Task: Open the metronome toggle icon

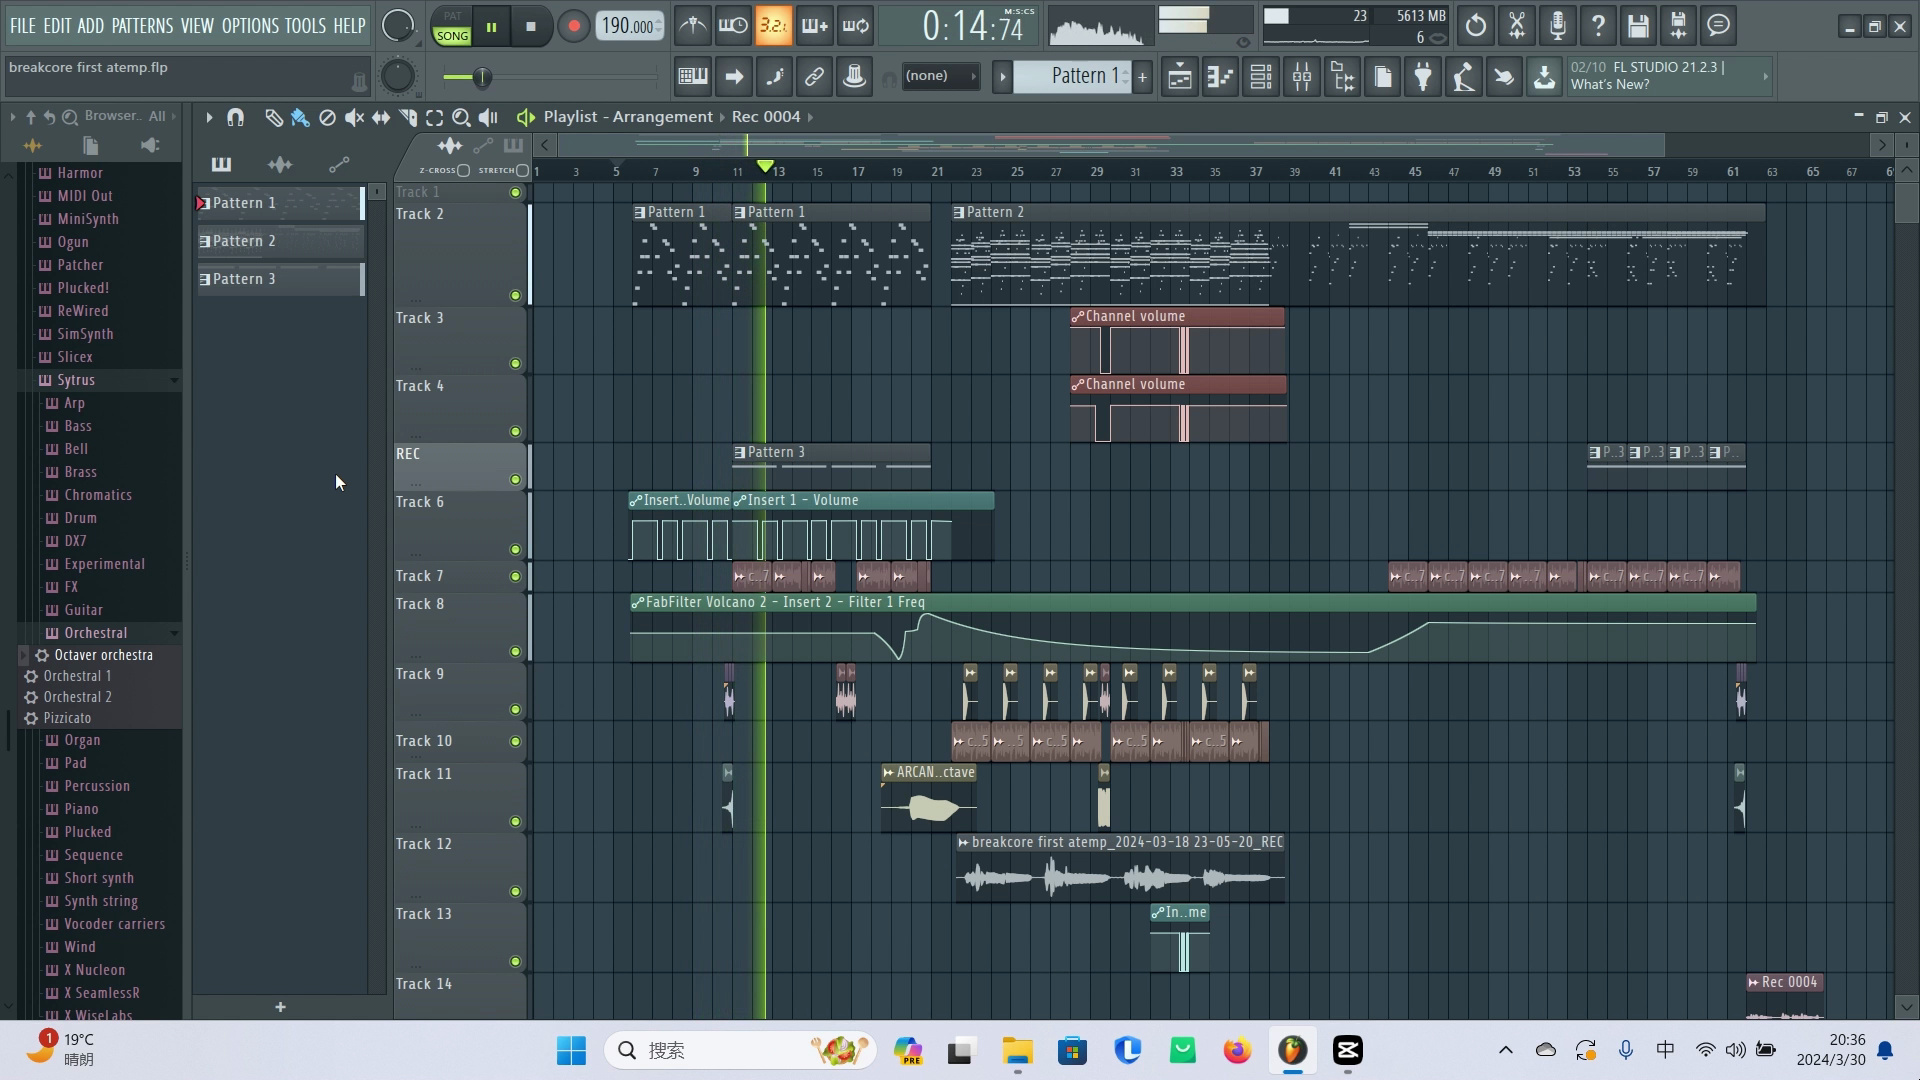Action: [692, 26]
